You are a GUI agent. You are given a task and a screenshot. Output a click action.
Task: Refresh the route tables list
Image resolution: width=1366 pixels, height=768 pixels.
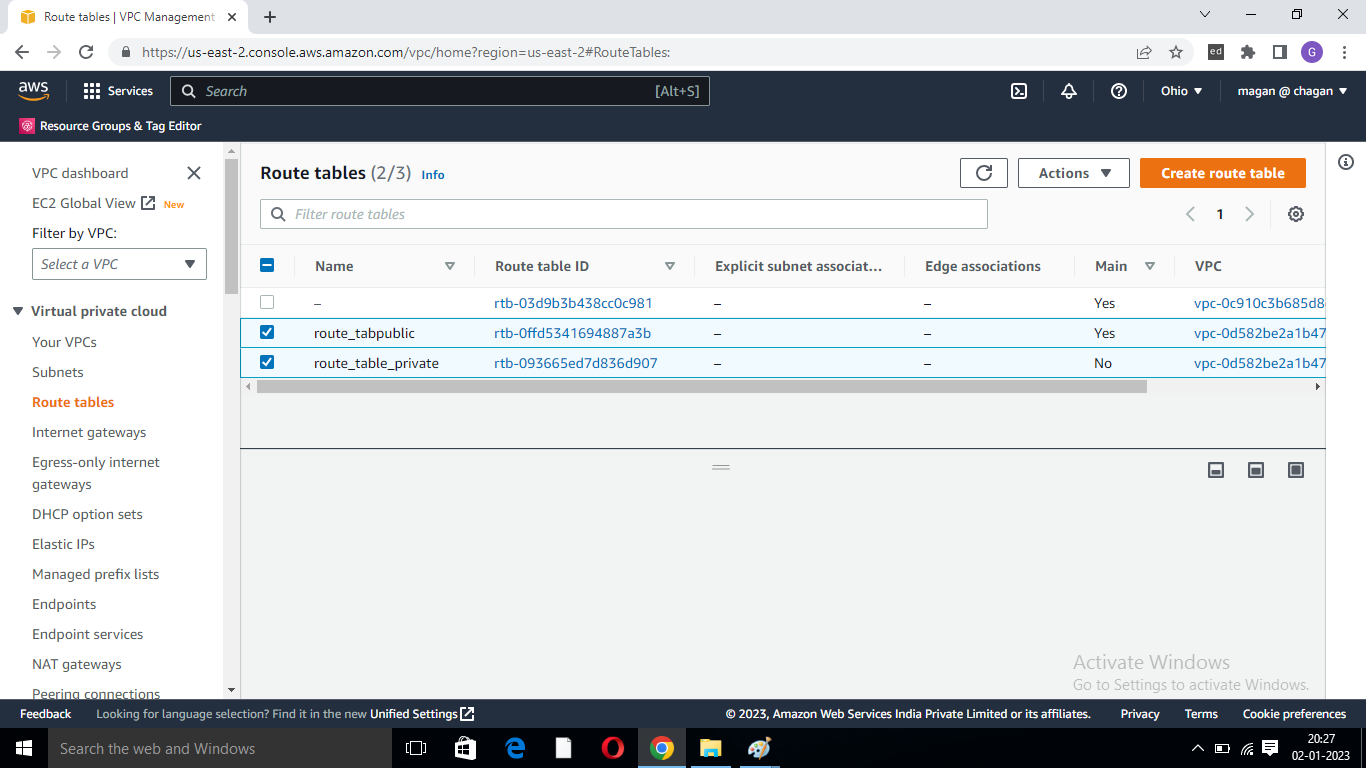983,172
